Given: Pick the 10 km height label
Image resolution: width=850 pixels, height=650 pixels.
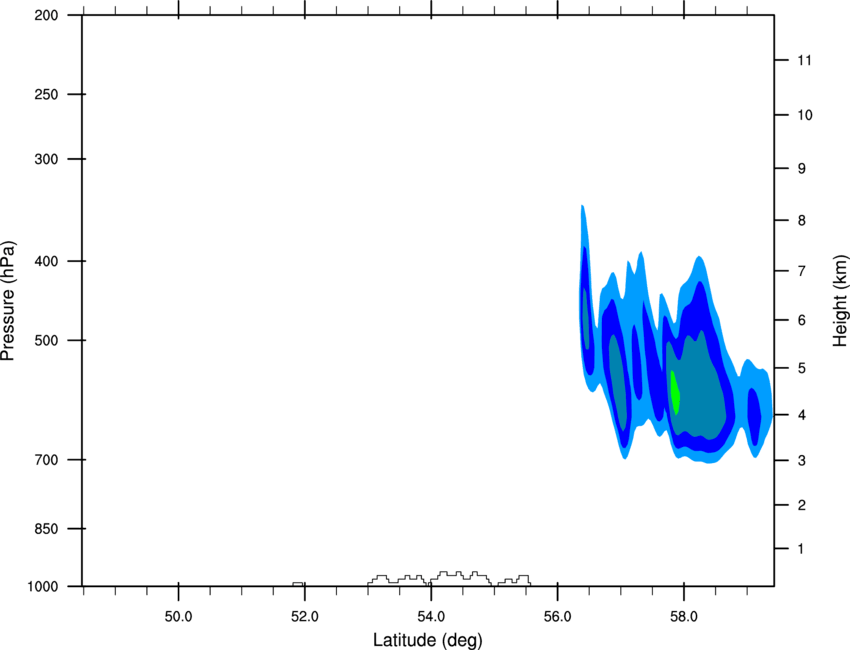Looking at the screenshot, I should click(x=805, y=115).
